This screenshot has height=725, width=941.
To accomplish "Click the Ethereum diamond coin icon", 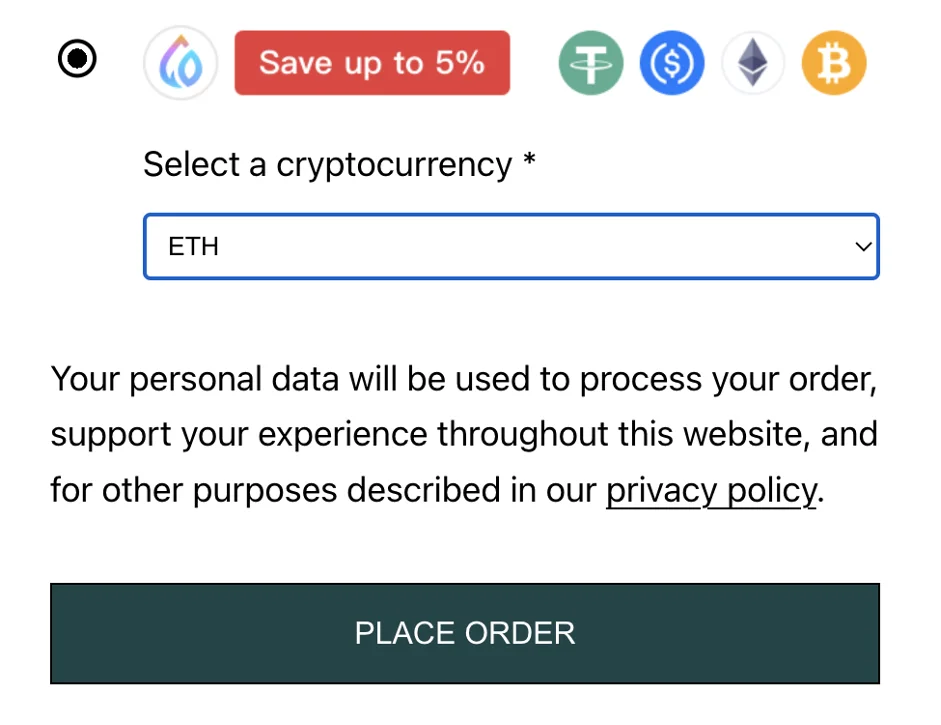I will pos(753,64).
